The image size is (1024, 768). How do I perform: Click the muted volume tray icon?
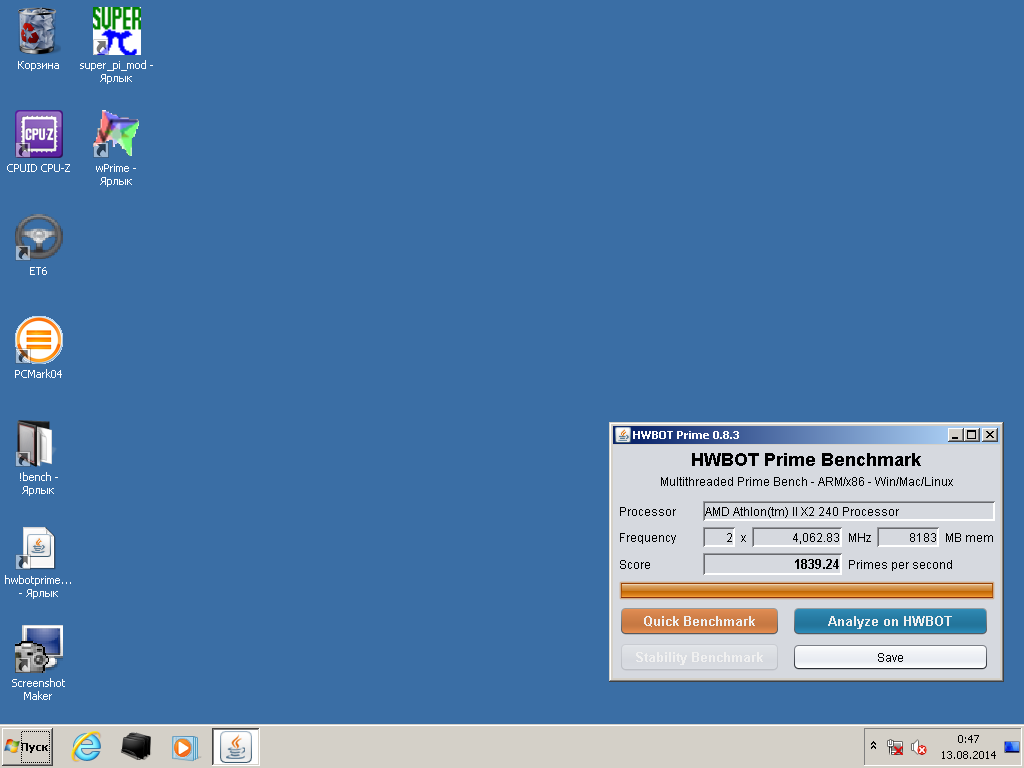pos(918,747)
